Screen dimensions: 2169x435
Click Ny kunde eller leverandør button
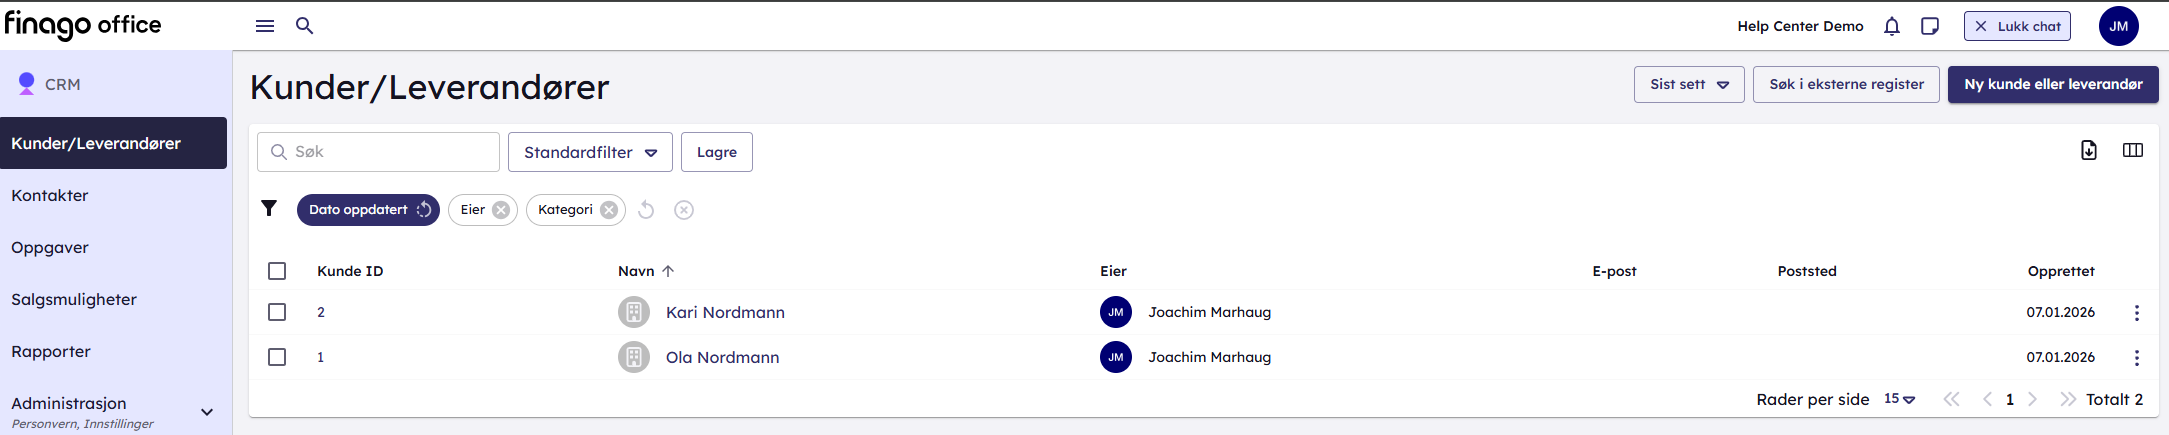tap(2052, 84)
